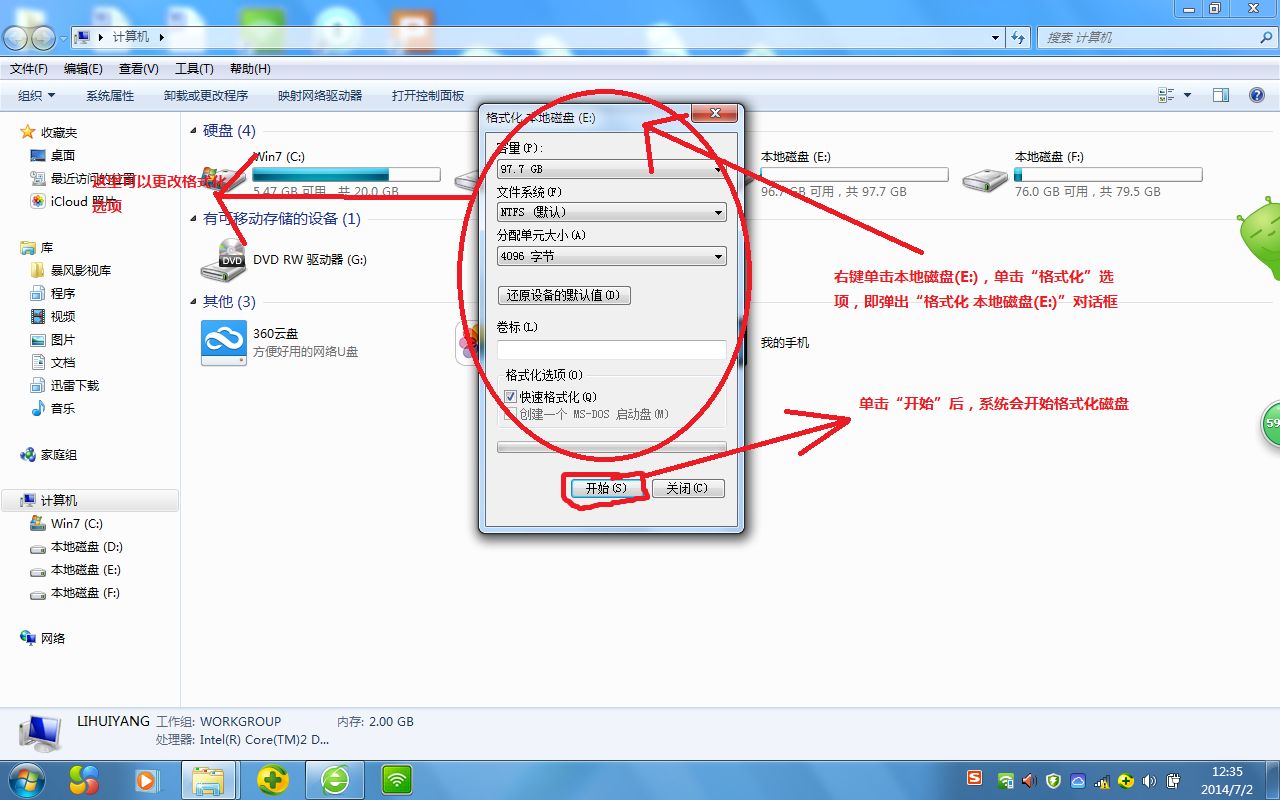1280x800 pixels.
Task: Expand the 分配单元大小 4096 字节 dropdown
Action: pos(611,257)
